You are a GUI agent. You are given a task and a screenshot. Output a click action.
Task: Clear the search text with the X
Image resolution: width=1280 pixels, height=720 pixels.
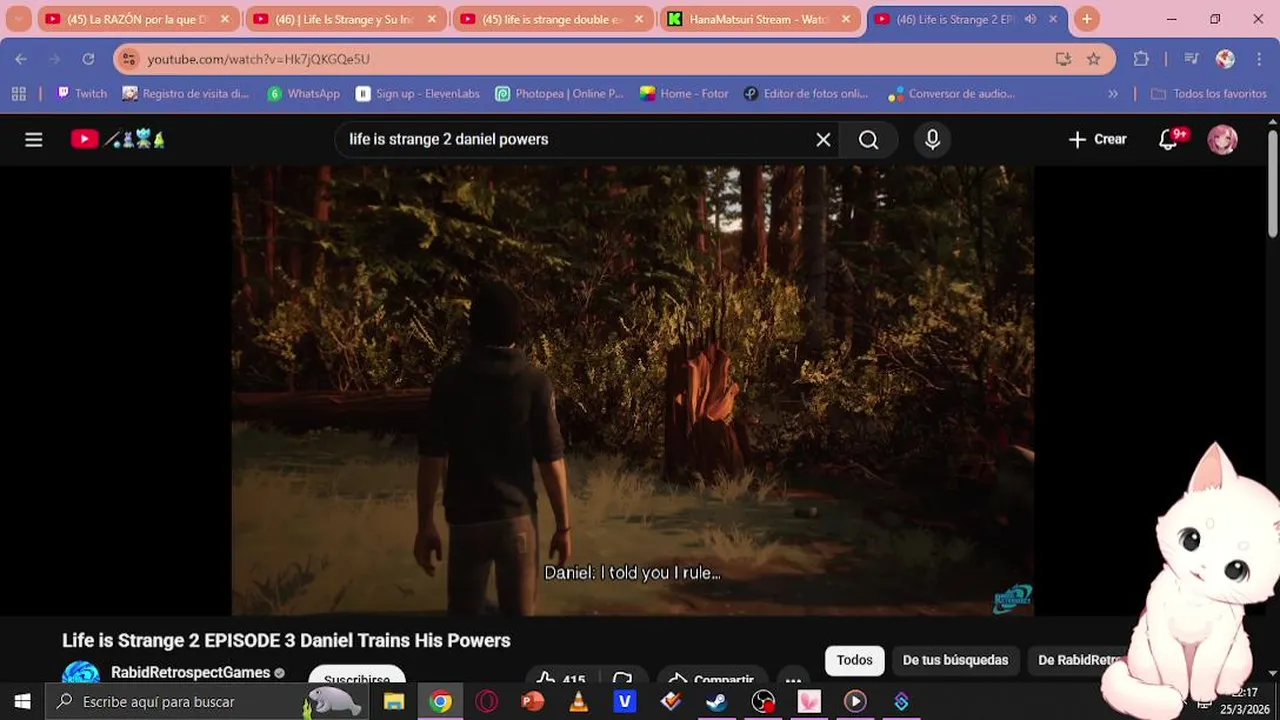click(823, 140)
